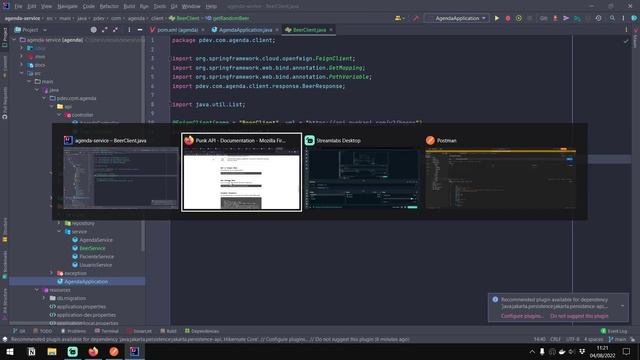Image resolution: width=640 pixels, height=360 pixels.
Task: Open the Tools menu
Action: (x=160, y=7)
